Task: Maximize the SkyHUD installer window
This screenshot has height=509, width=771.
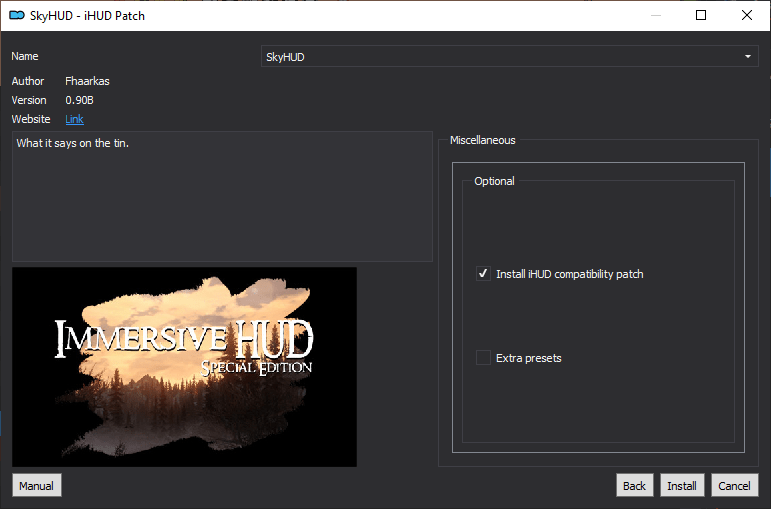Action: tap(701, 15)
